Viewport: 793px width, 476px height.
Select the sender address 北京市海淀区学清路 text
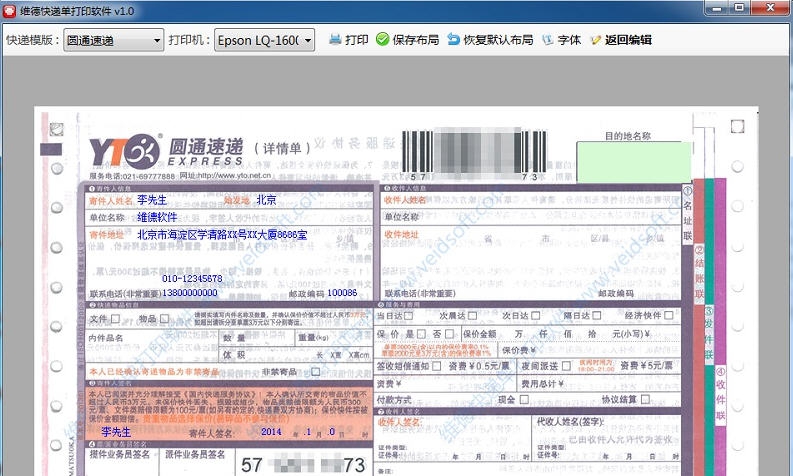pyautogui.click(x=222, y=235)
